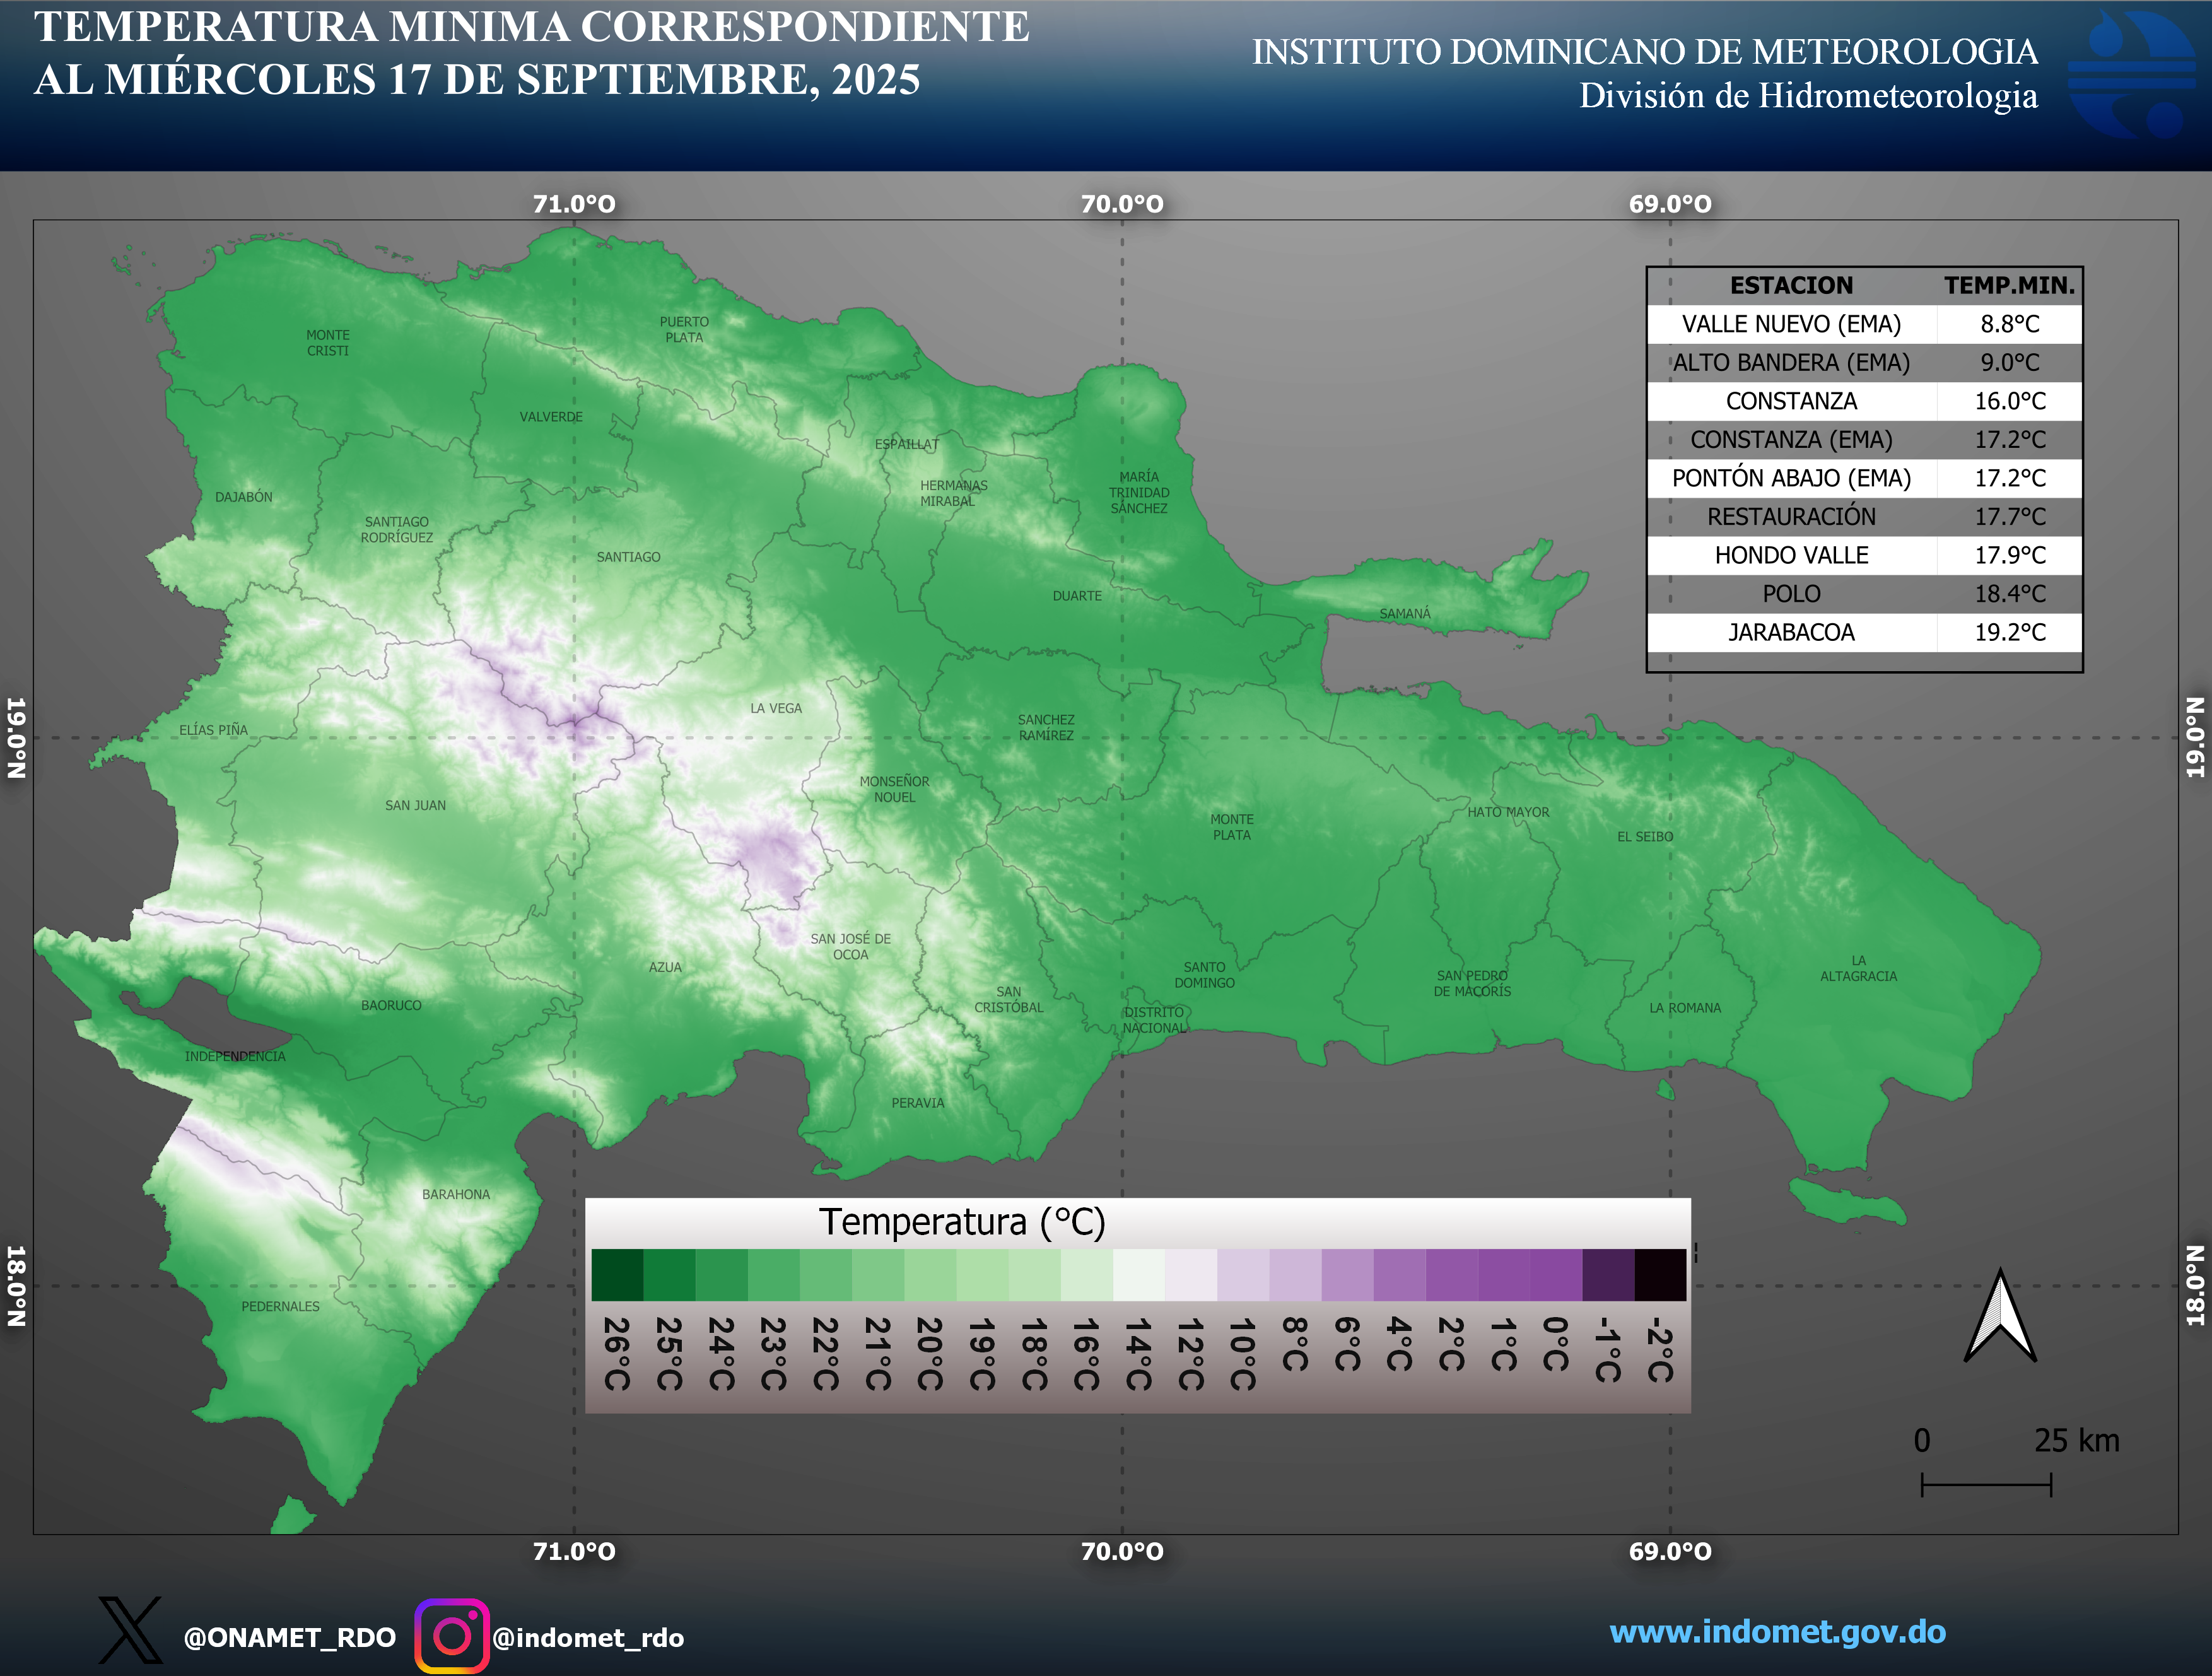Viewport: 2212px width, 1676px height.
Task: Click the @indomet_rdo Instagram handle
Action: [x=588, y=1638]
